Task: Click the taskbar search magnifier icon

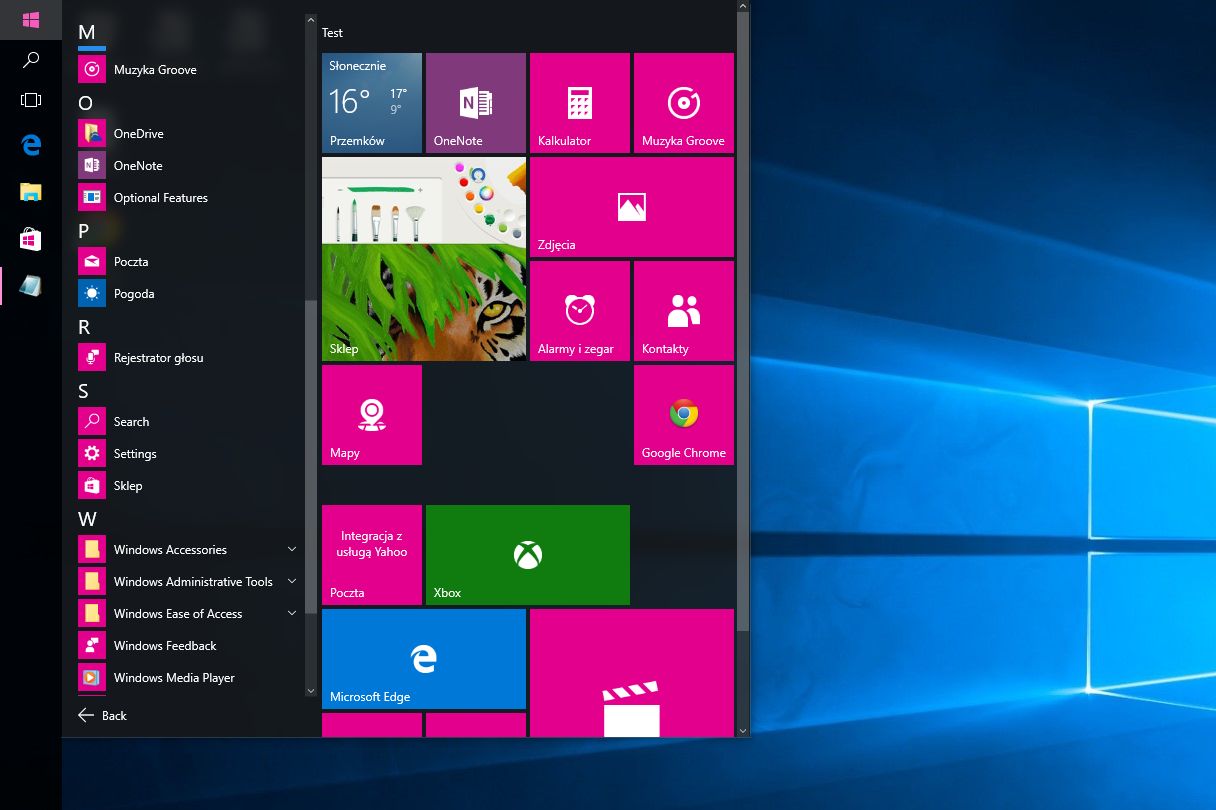Action: (x=31, y=60)
